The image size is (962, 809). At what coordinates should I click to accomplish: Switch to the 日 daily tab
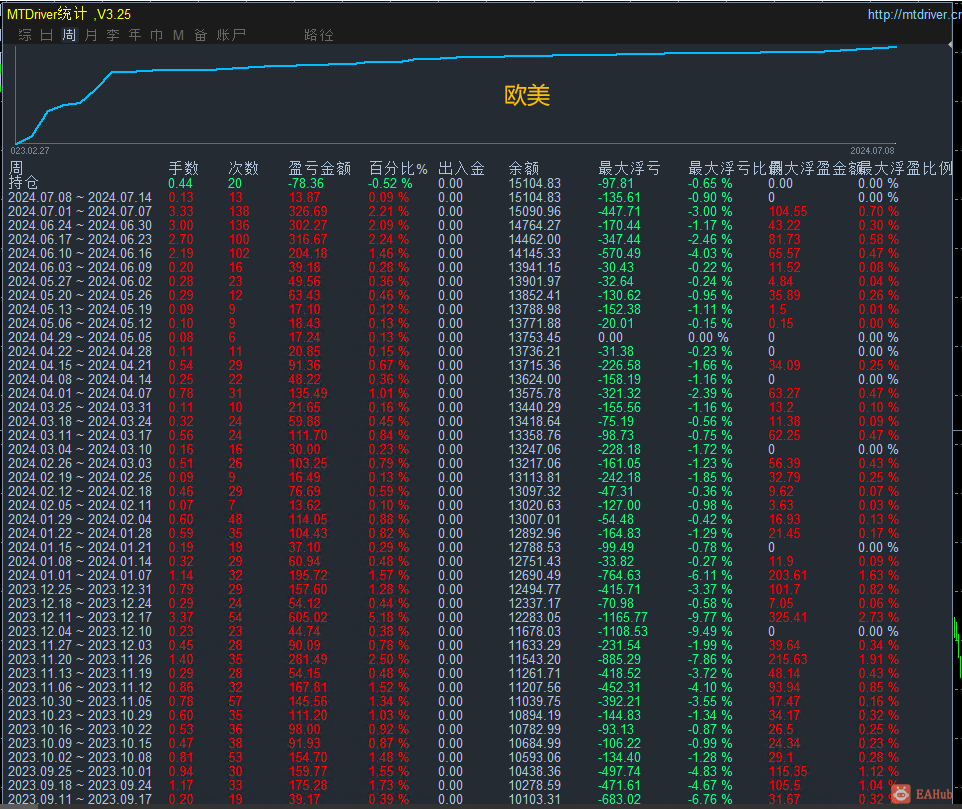coord(47,35)
